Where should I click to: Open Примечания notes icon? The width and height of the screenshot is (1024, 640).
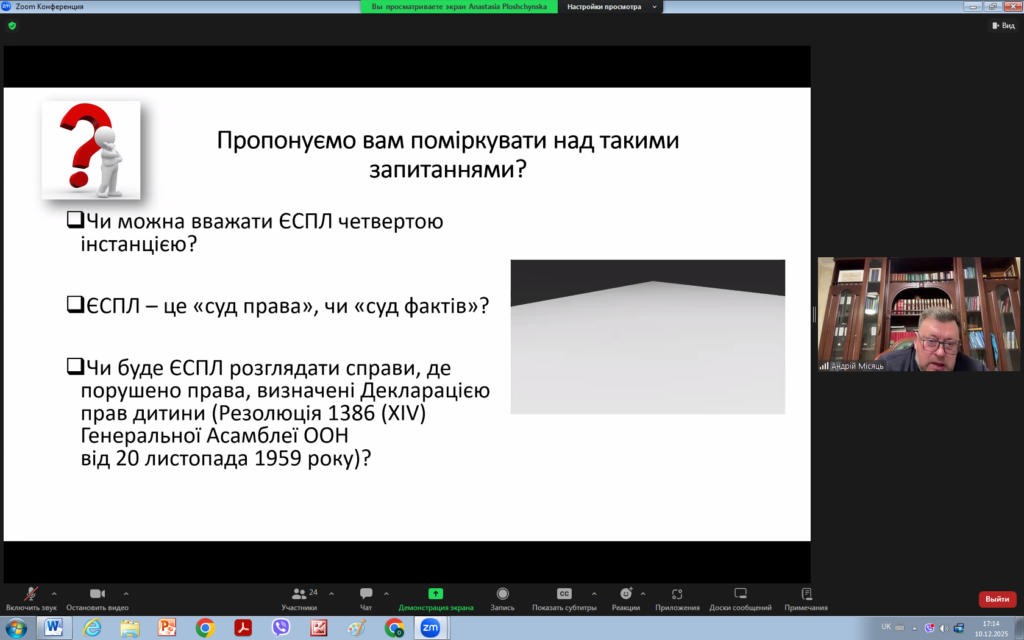tap(806, 594)
